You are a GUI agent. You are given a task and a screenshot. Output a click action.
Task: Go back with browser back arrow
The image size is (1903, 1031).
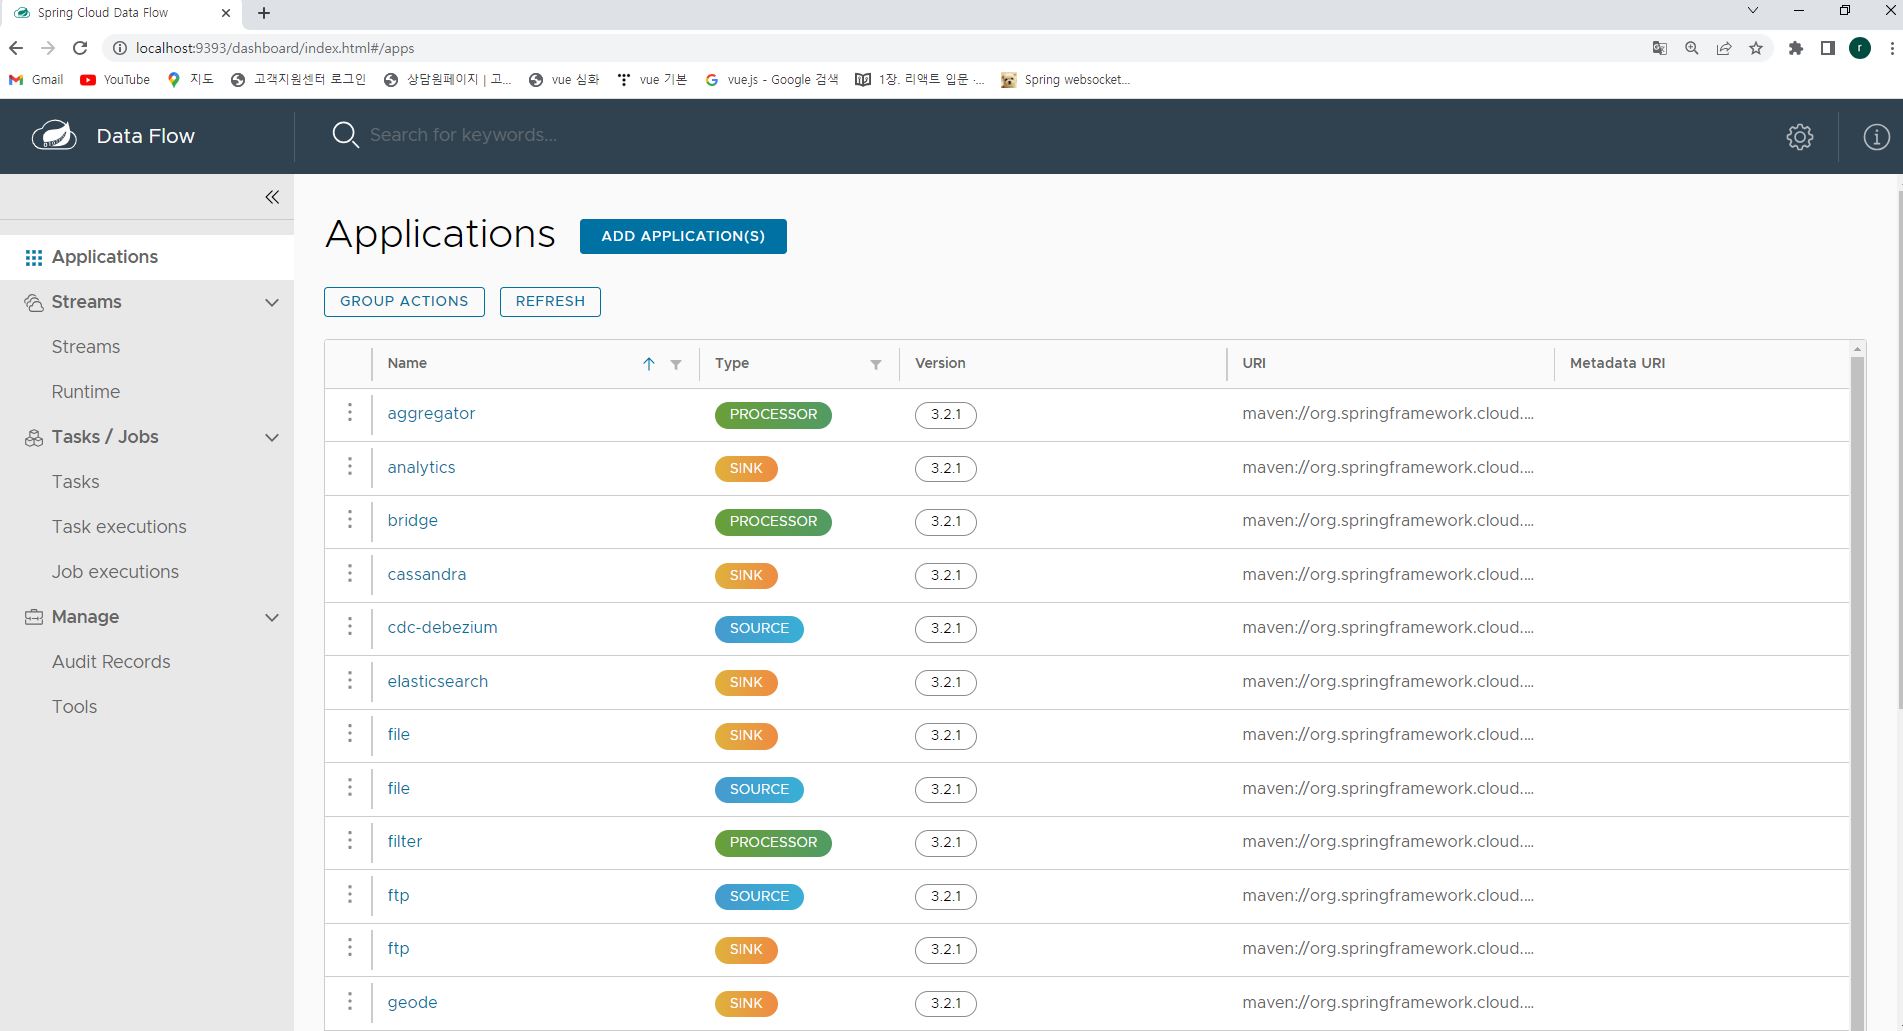coord(16,48)
